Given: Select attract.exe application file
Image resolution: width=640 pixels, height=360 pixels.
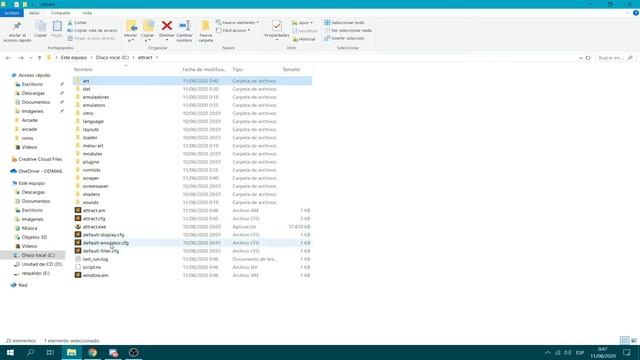Looking at the screenshot, I should 94,227.
